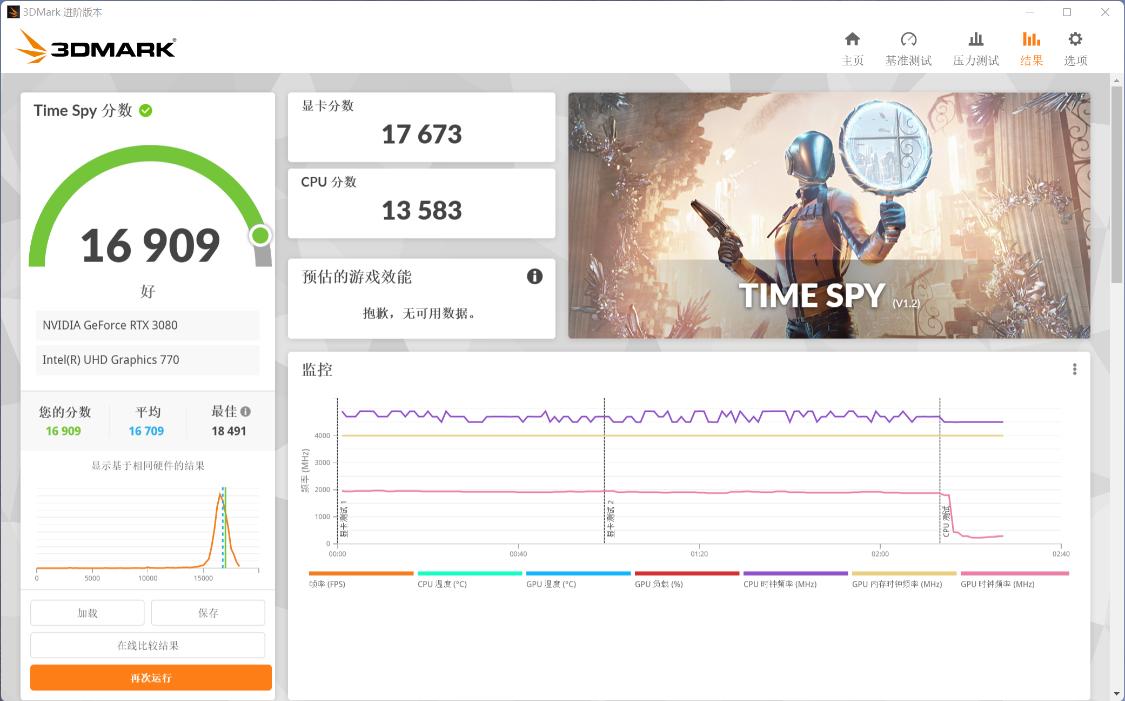Go to the 主页 home icon
The width and height of the screenshot is (1125, 701).
[852, 40]
